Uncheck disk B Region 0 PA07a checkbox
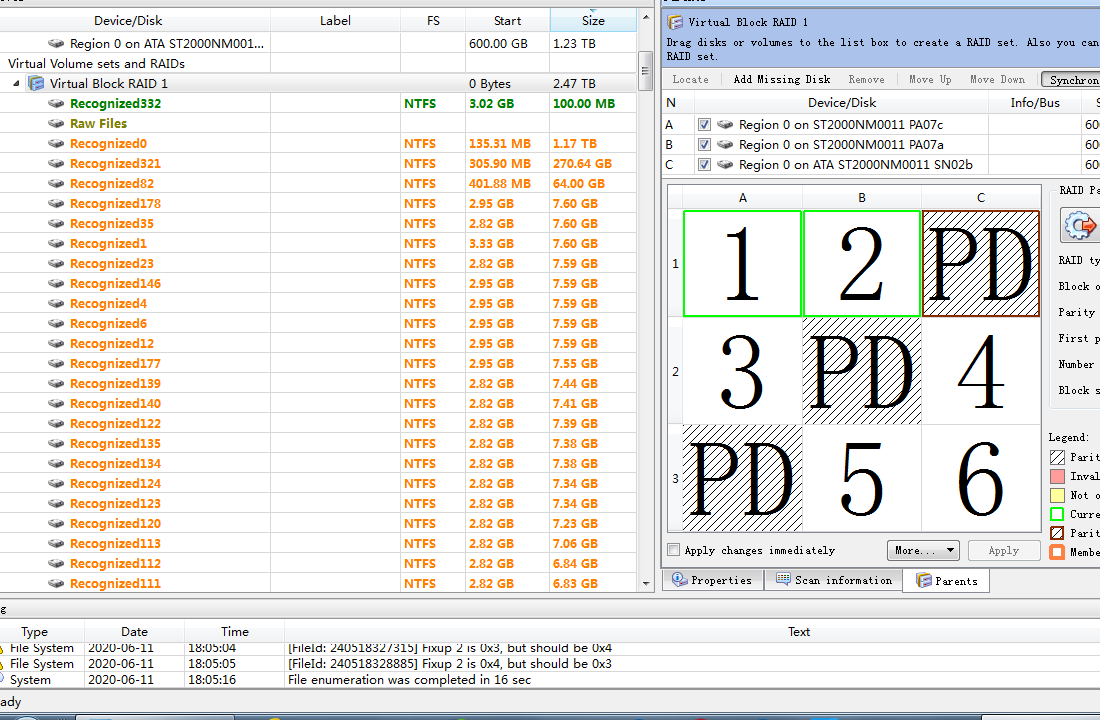Image resolution: width=1100 pixels, height=720 pixels. (x=704, y=145)
